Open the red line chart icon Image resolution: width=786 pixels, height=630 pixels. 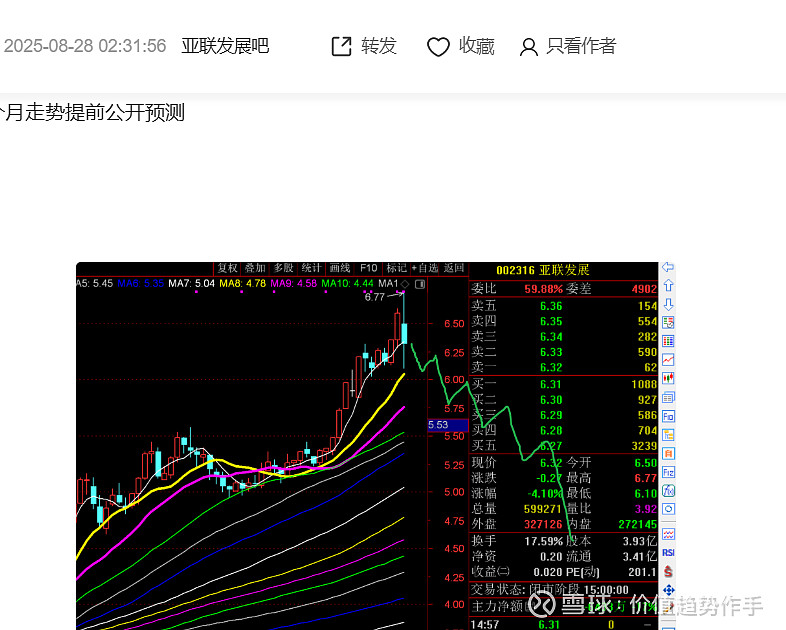coord(668,360)
